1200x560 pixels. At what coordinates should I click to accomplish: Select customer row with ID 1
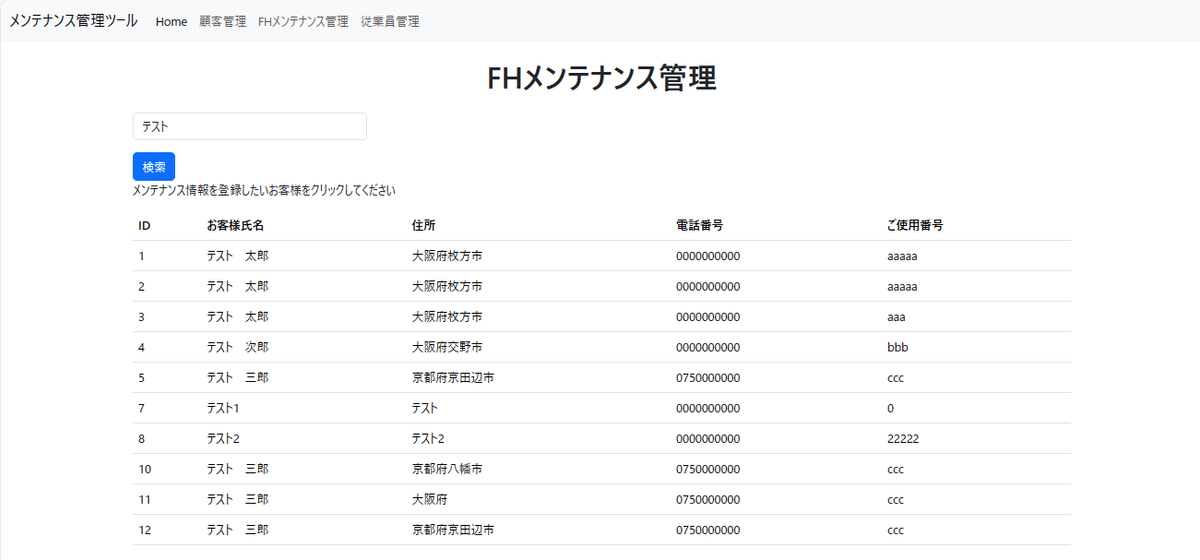pos(602,256)
